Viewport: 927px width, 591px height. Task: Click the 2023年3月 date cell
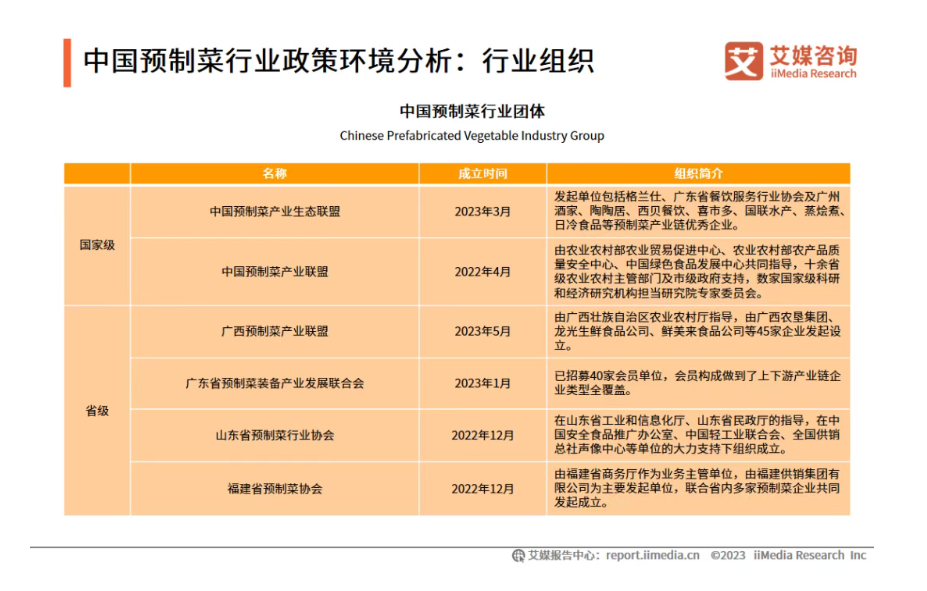[482, 212]
